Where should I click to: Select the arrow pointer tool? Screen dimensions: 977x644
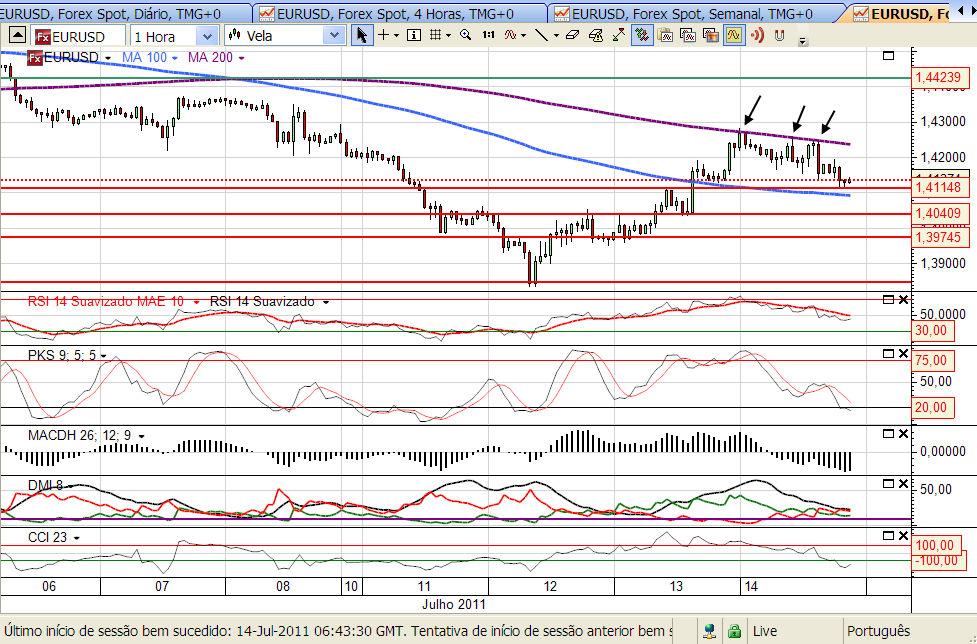coord(361,36)
